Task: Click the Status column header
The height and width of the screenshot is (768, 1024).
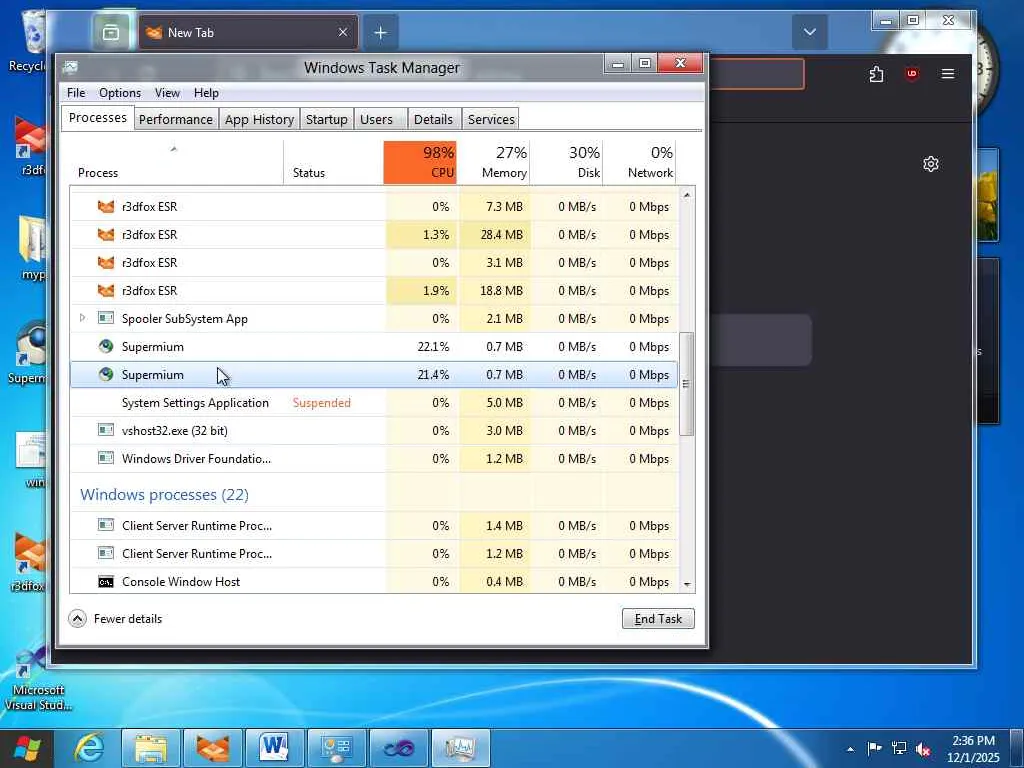Action: (x=333, y=162)
